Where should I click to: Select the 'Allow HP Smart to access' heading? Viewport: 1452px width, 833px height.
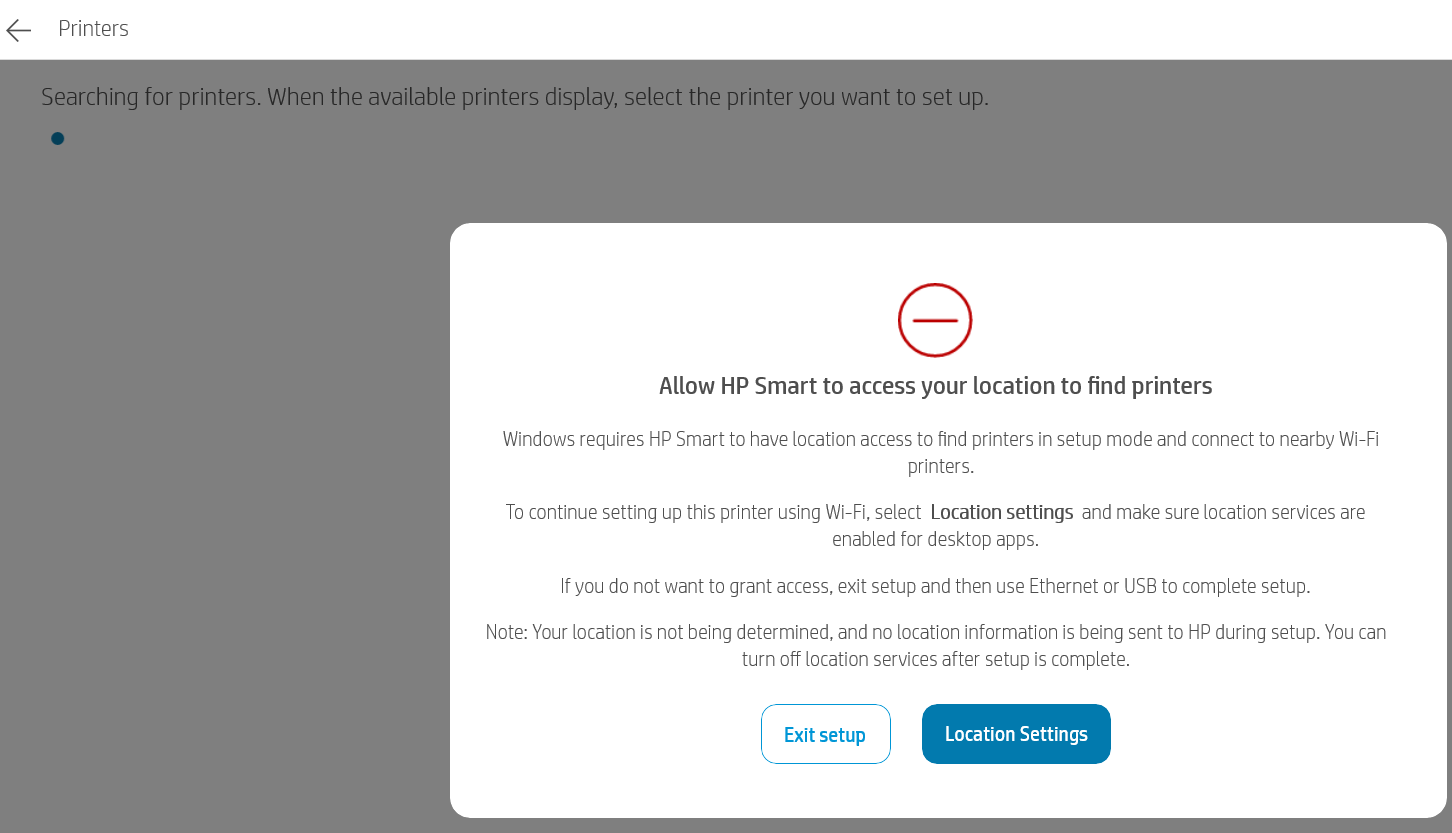click(935, 386)
